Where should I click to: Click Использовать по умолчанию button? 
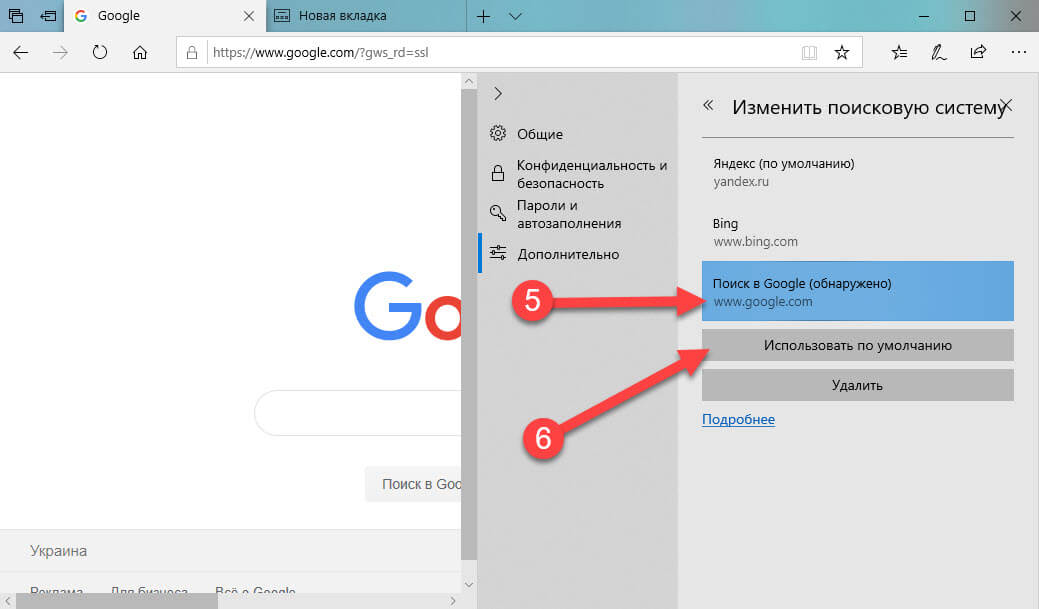857,345
